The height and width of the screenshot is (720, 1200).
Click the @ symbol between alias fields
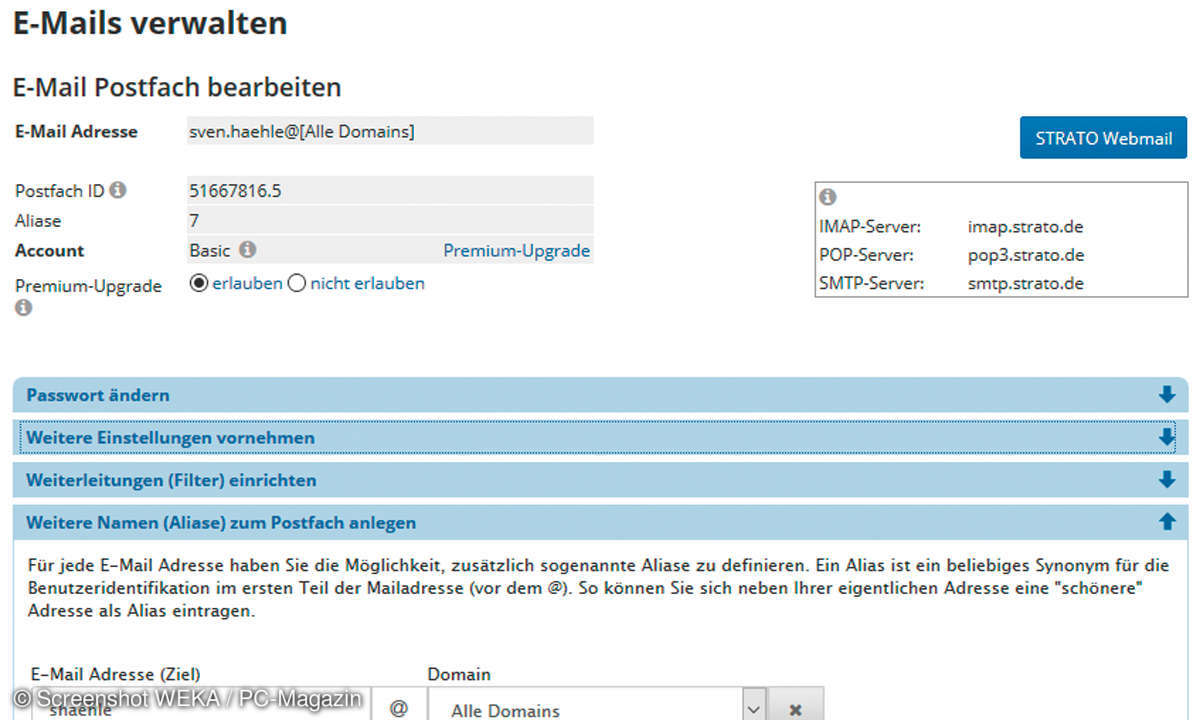tap(398, 707)
